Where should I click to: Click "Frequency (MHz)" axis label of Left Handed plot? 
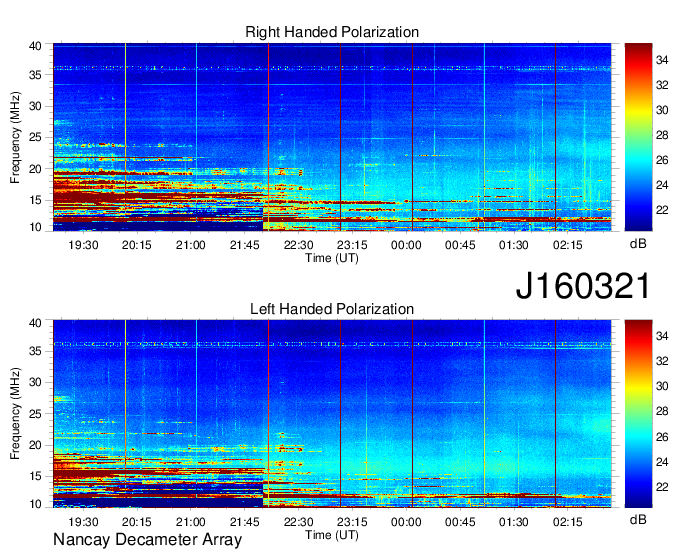click(x=15, y=414)
